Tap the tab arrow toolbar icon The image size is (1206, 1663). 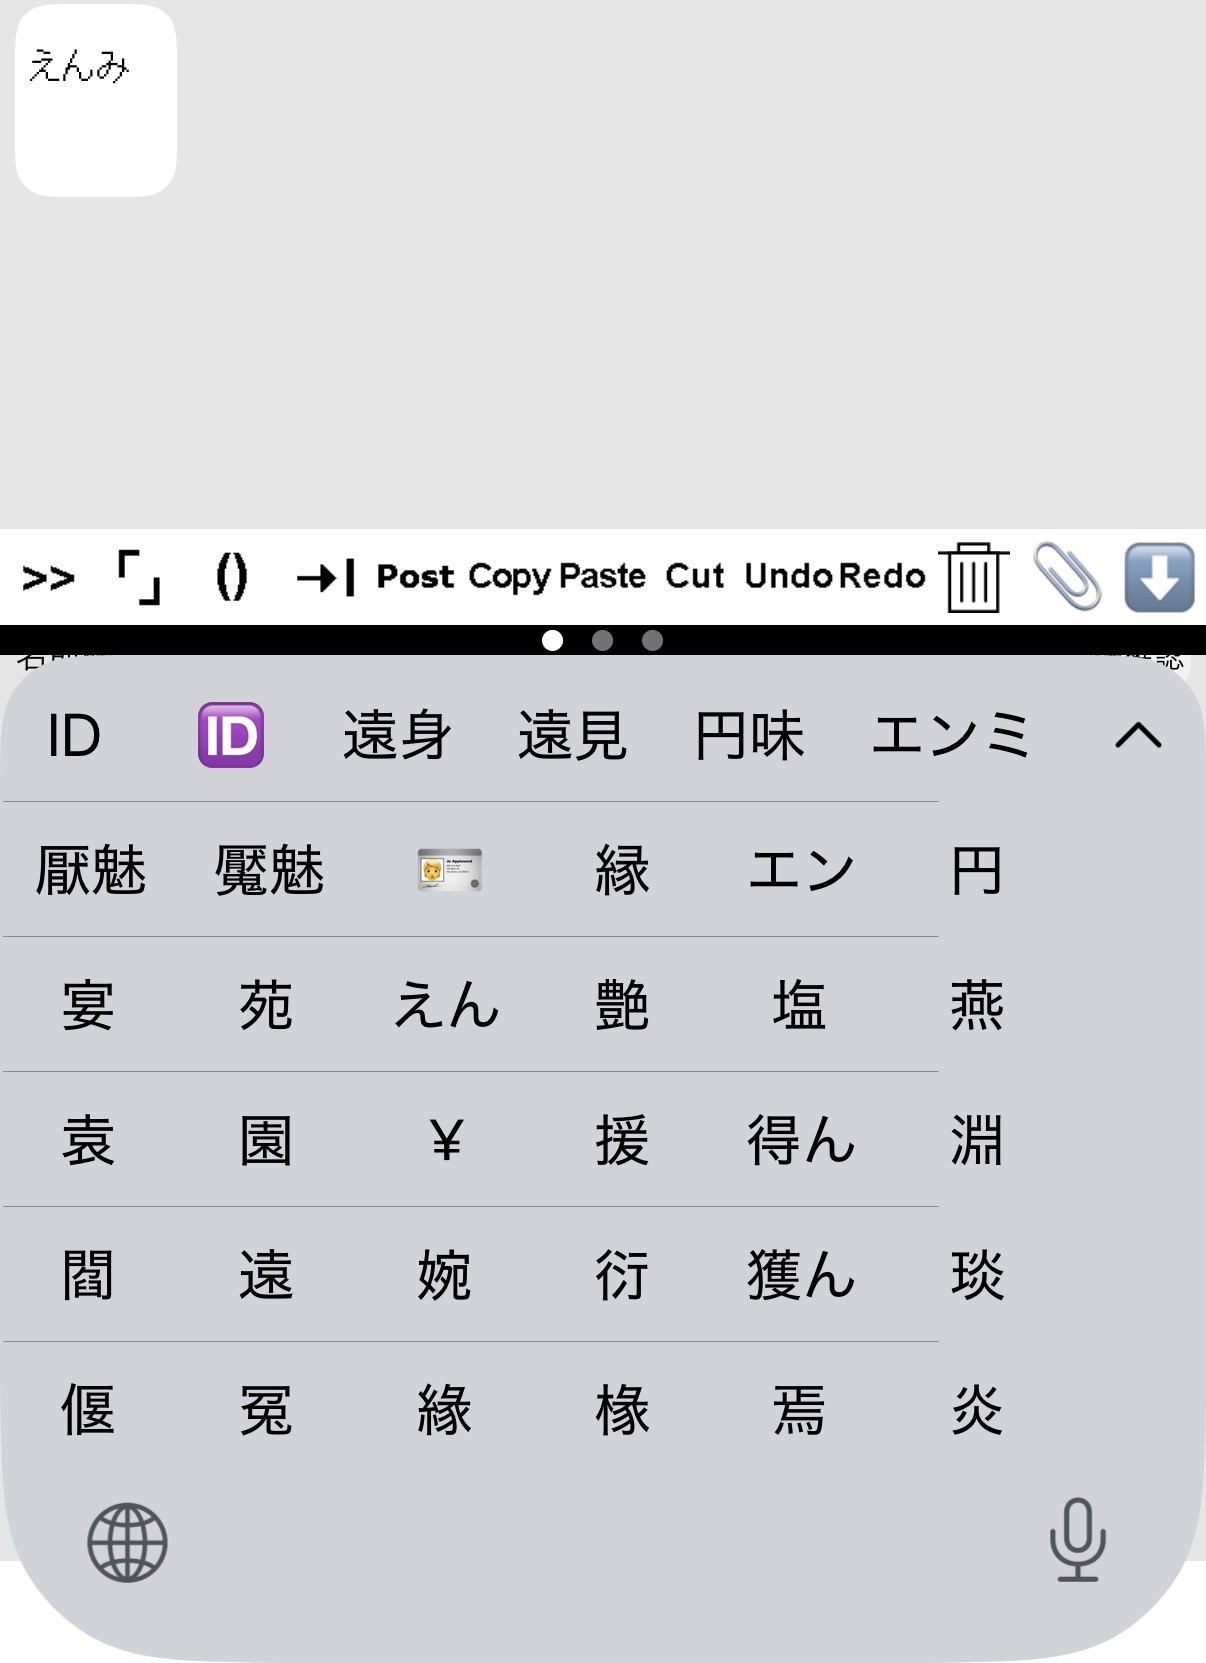325,577
